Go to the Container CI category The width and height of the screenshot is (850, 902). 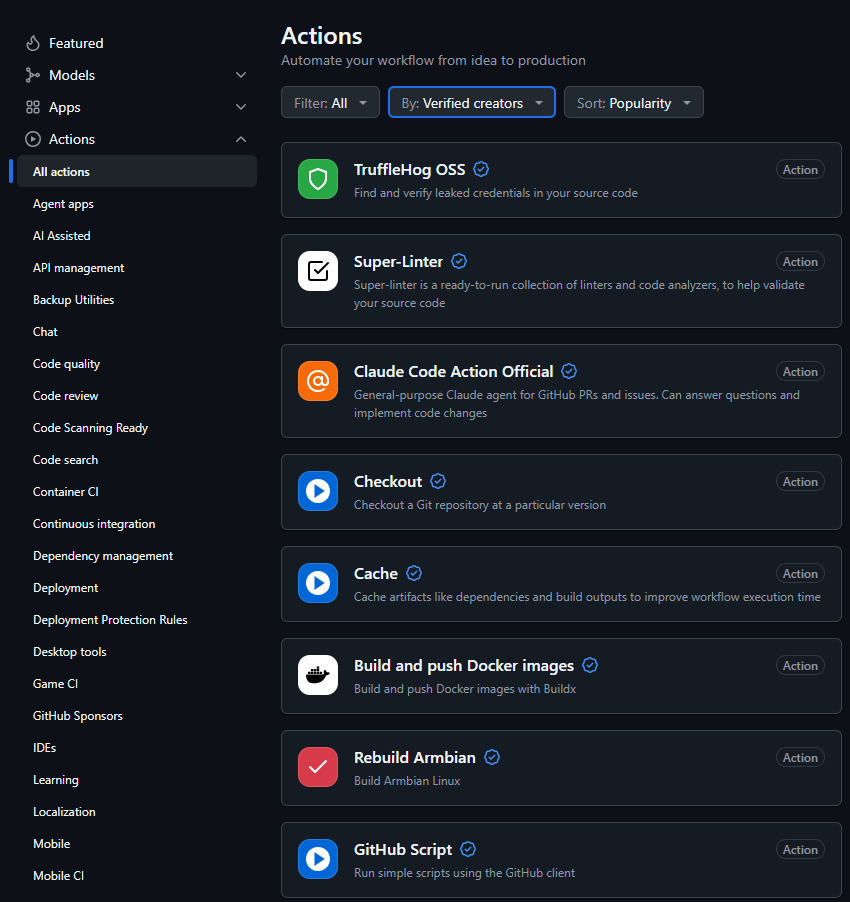coord(66,492)
